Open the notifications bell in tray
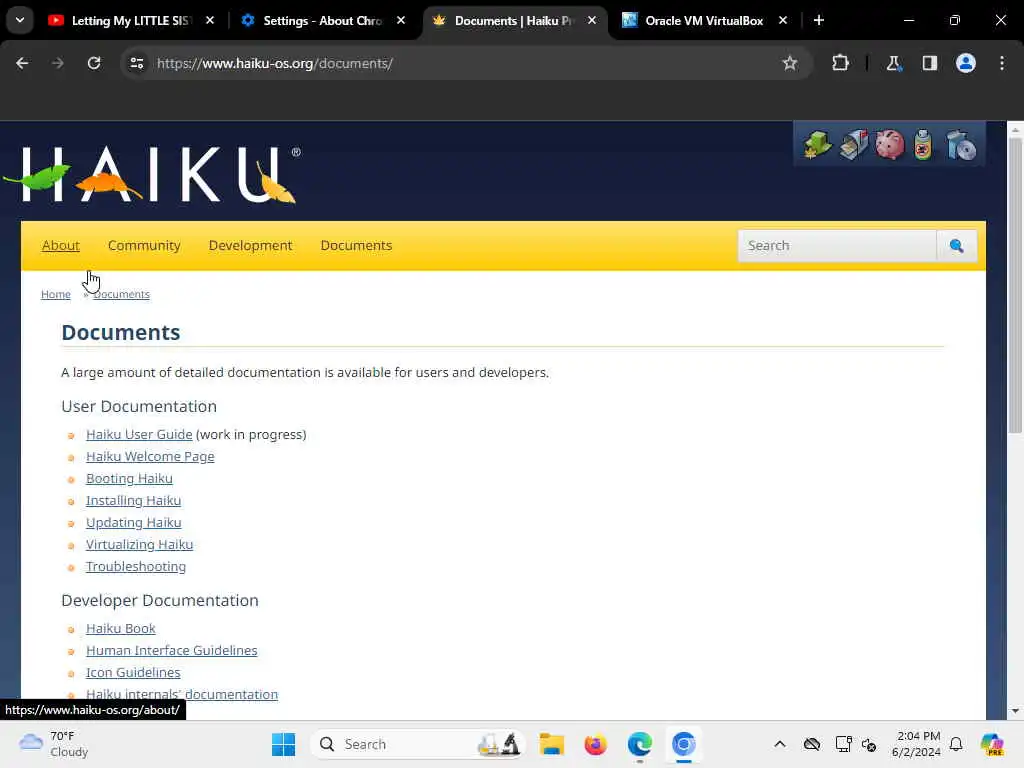 coord(956,744)
